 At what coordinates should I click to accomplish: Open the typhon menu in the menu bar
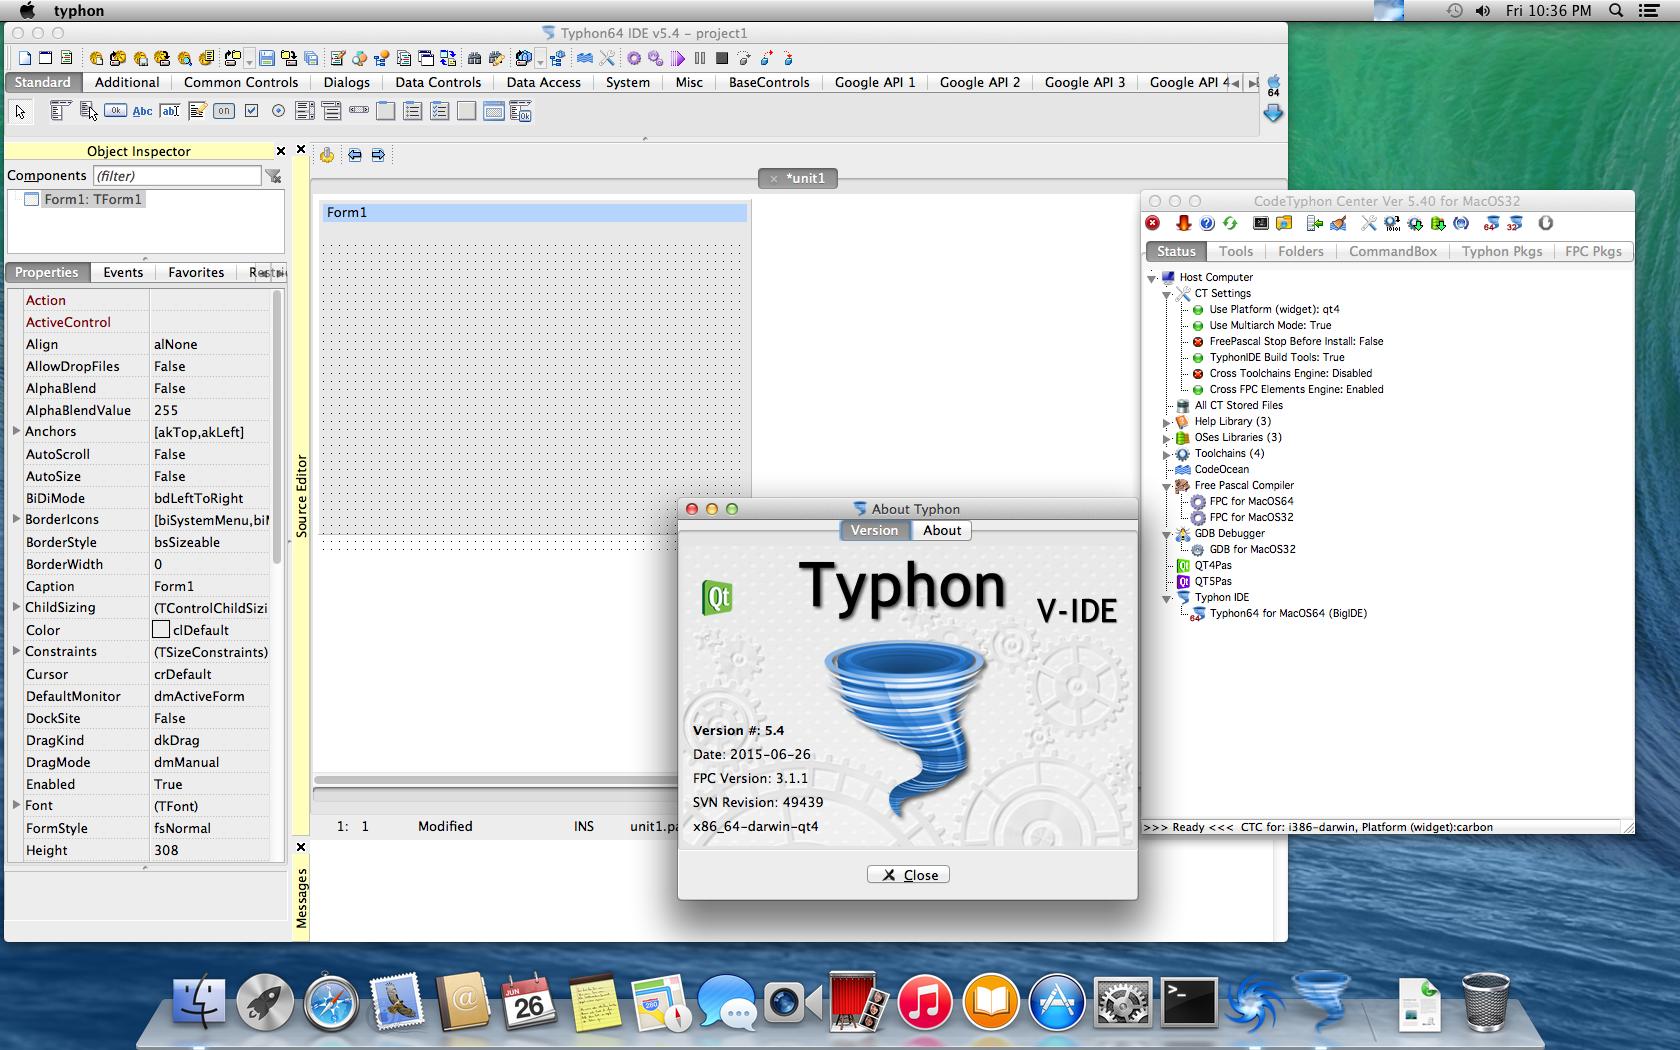pyautogui.click(x=79, y=10)
